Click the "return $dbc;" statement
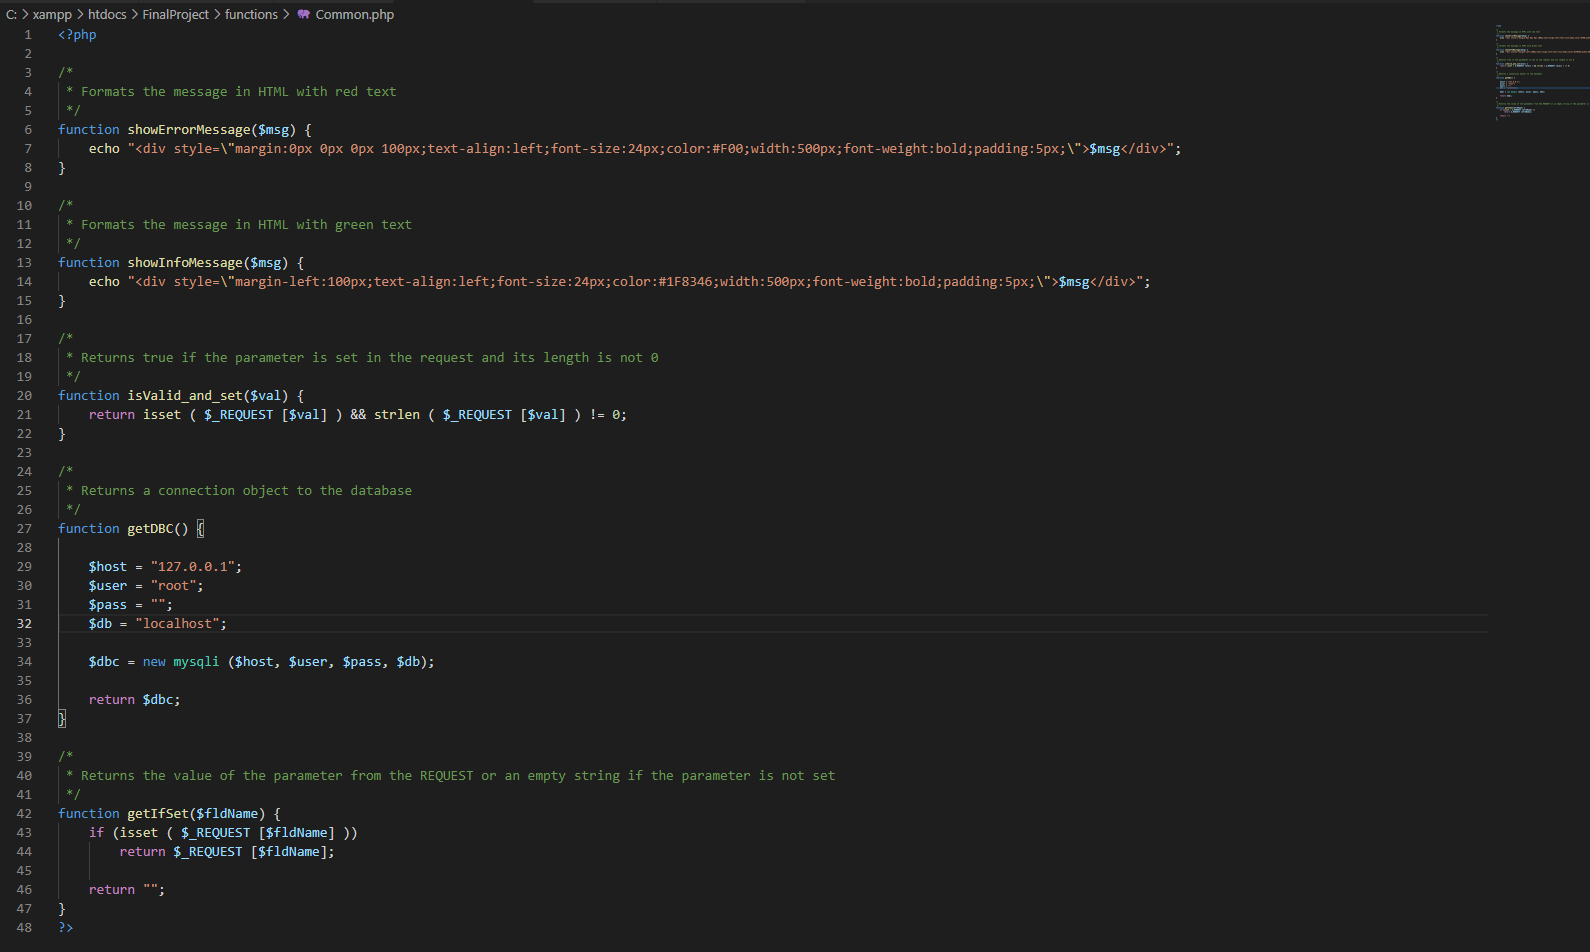Viewport: 1590px width, 952px height. (134, 699)
